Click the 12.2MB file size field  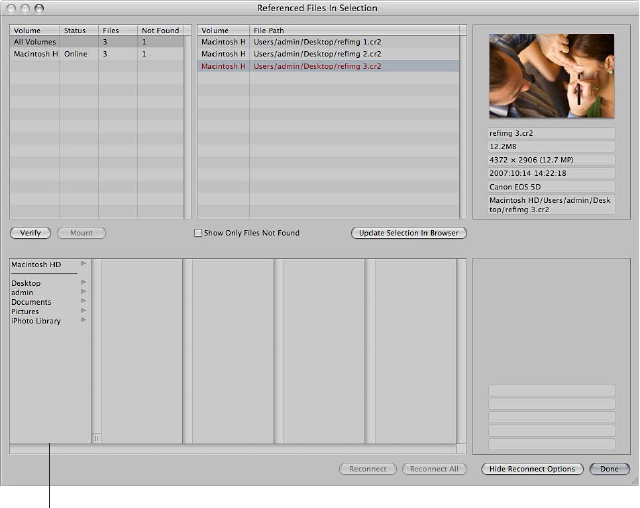(551, 146)
